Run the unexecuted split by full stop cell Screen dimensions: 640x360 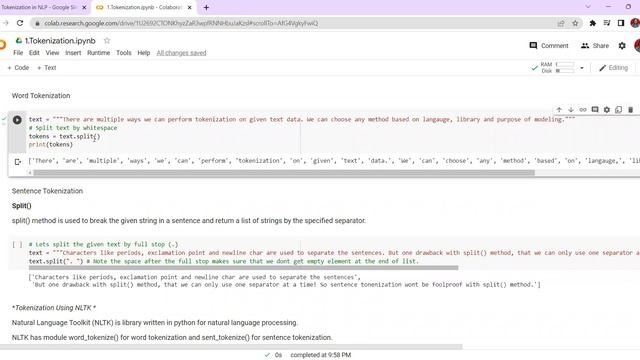(17, 244)
